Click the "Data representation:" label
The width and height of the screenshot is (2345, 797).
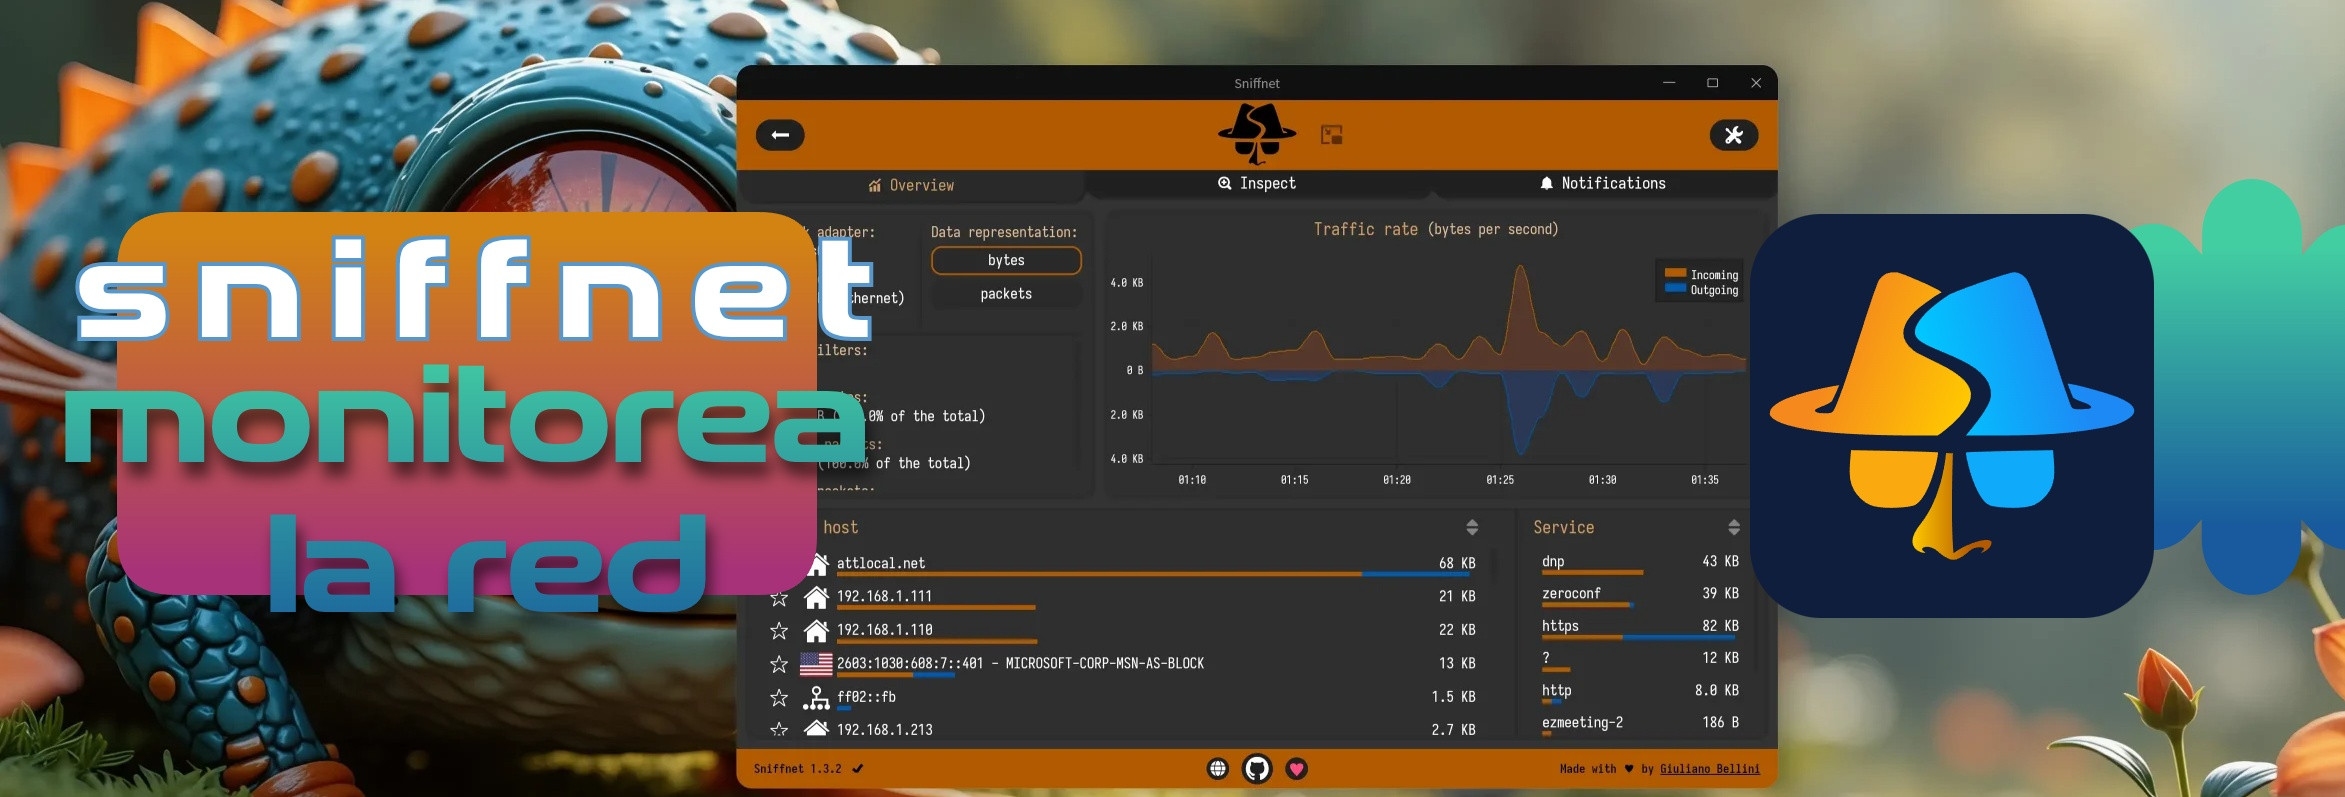1004,232
